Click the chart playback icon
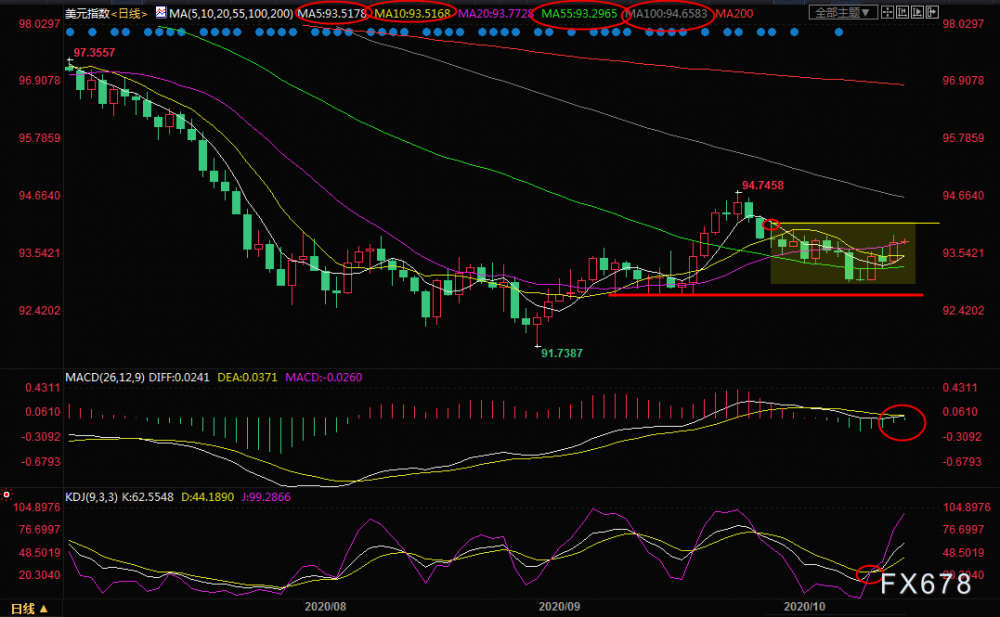The image size is (1000, 617). pyautogui.click(x=917, y=12)
